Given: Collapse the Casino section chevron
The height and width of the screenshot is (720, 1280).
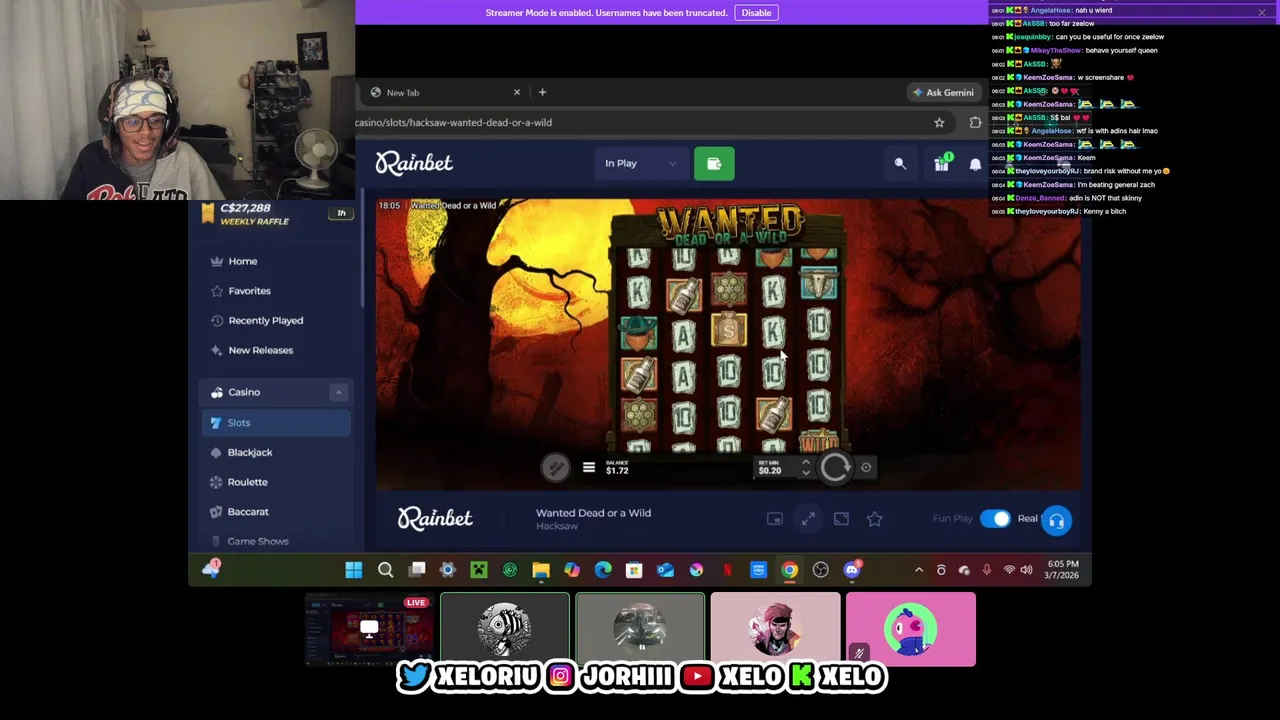Looking at the screenshot, I should pyautogui.click(x=338, y=392).
